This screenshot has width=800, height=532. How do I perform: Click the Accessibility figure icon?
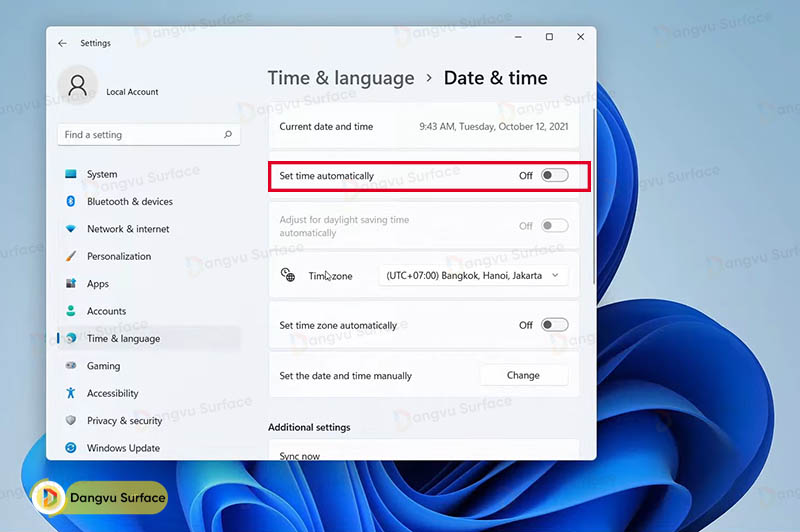tap(71, 393)
